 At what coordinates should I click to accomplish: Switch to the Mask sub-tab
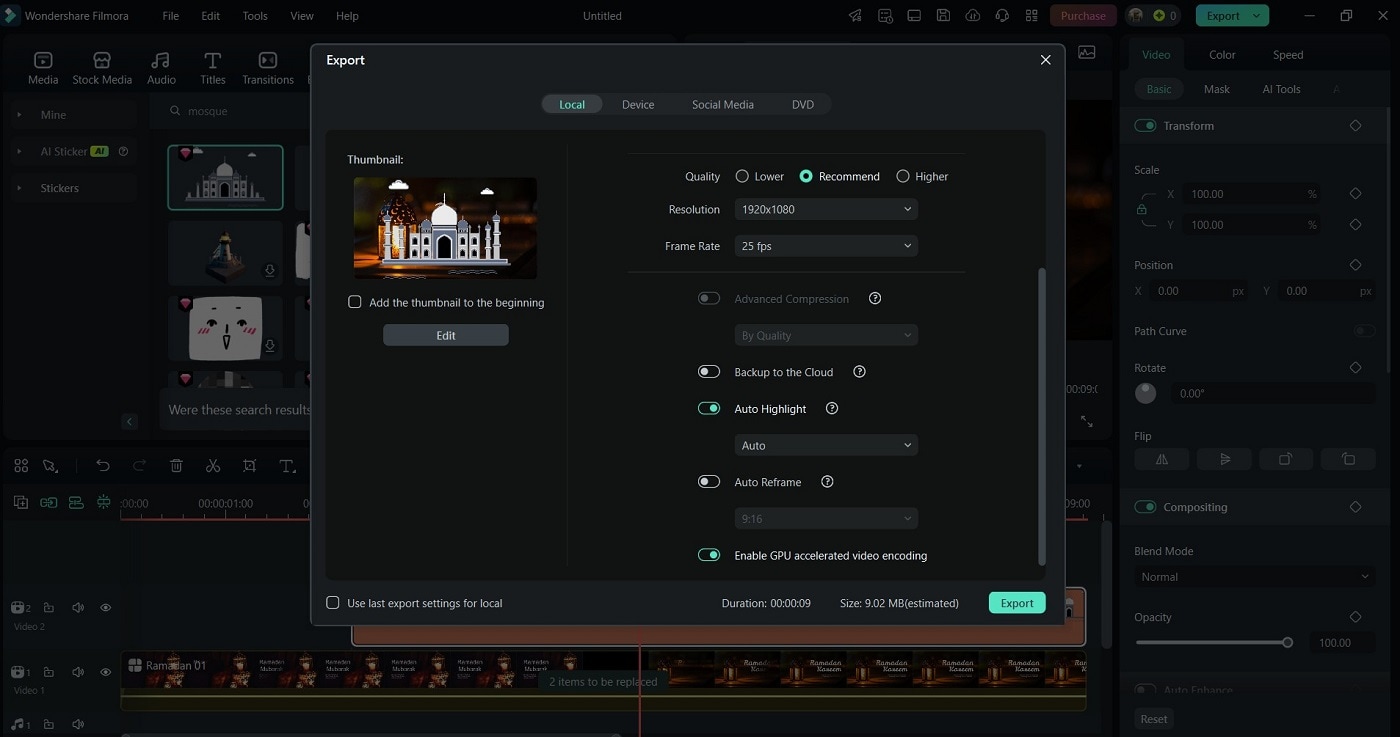click(1217, 89)
